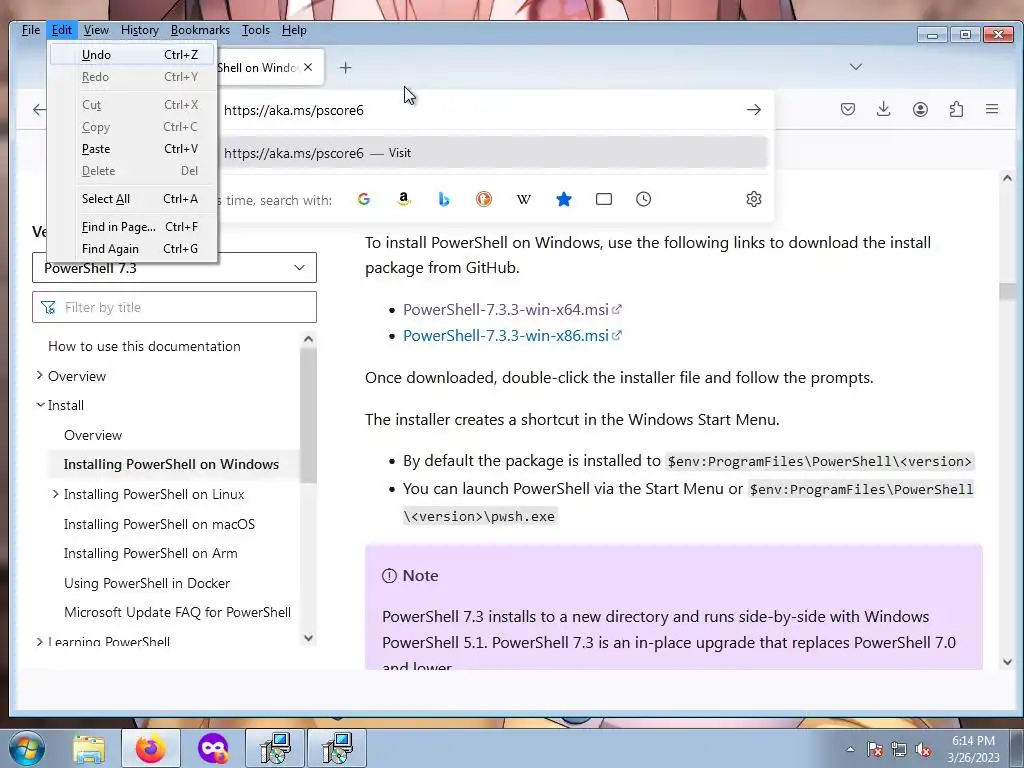
Task: Open search settings gear
Action: point(754,199)
